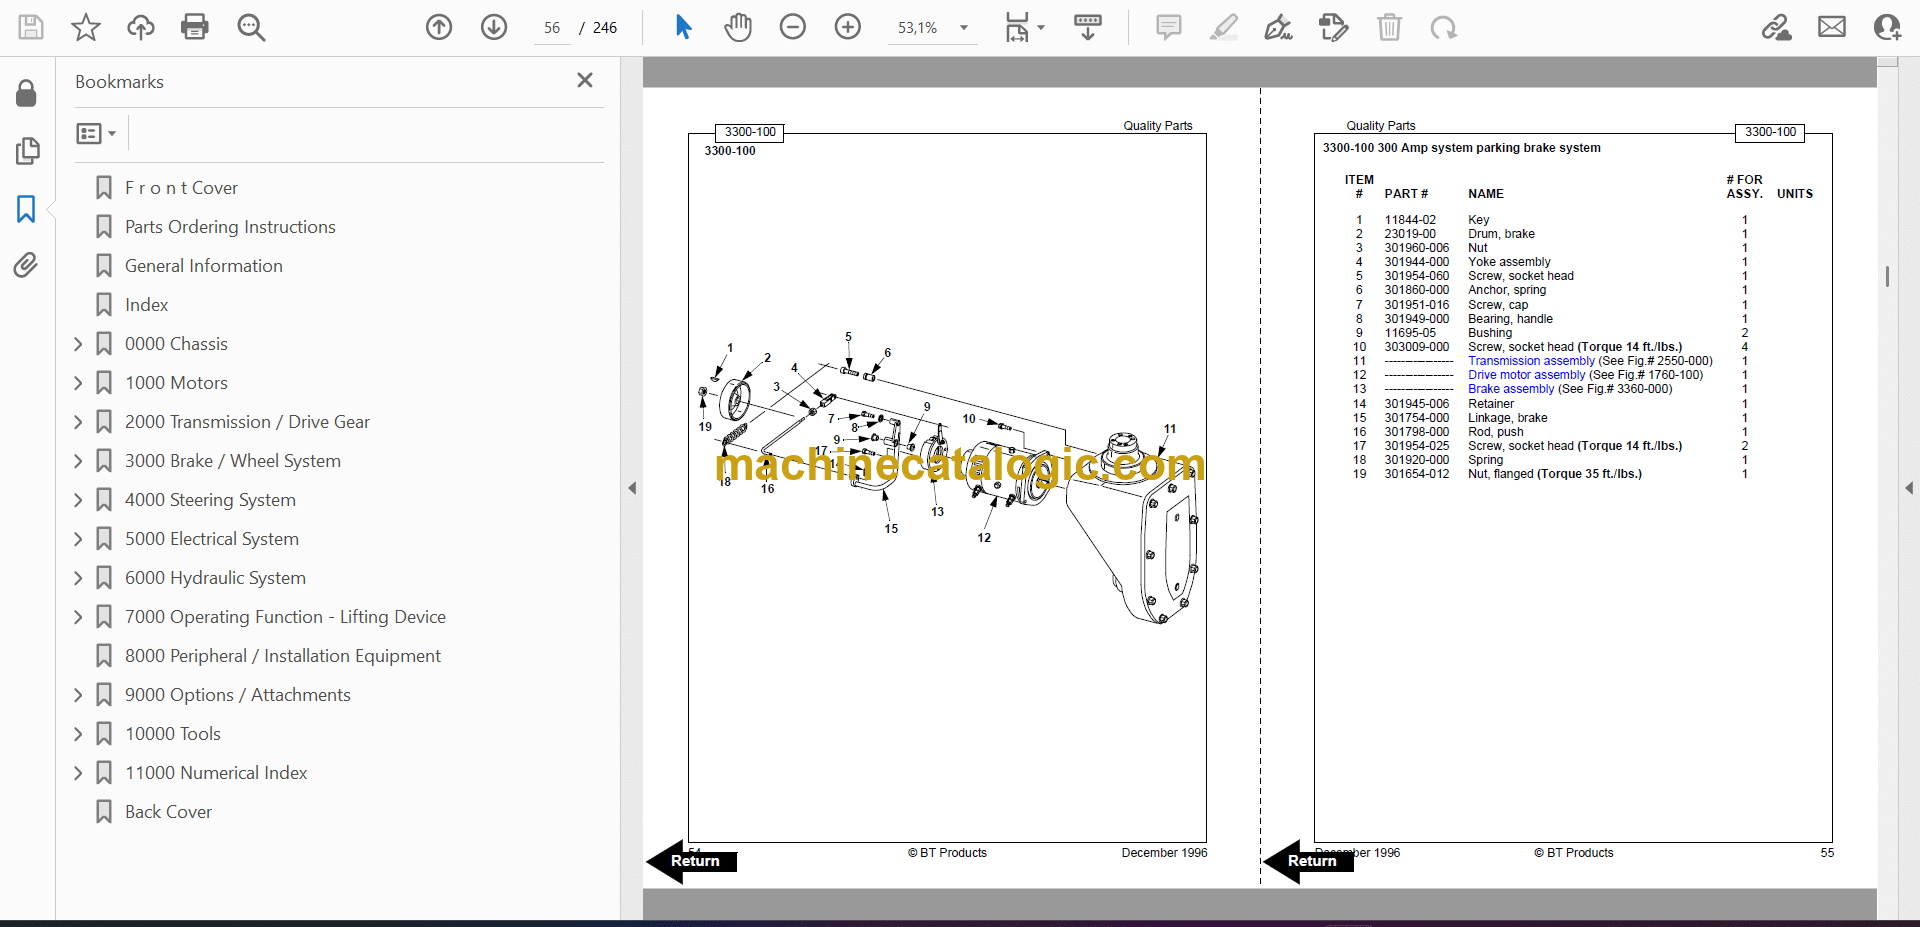This screenshot has width=1920, height=927.
Task: Open the Back Cover bookmark
Action: [168, 812]
